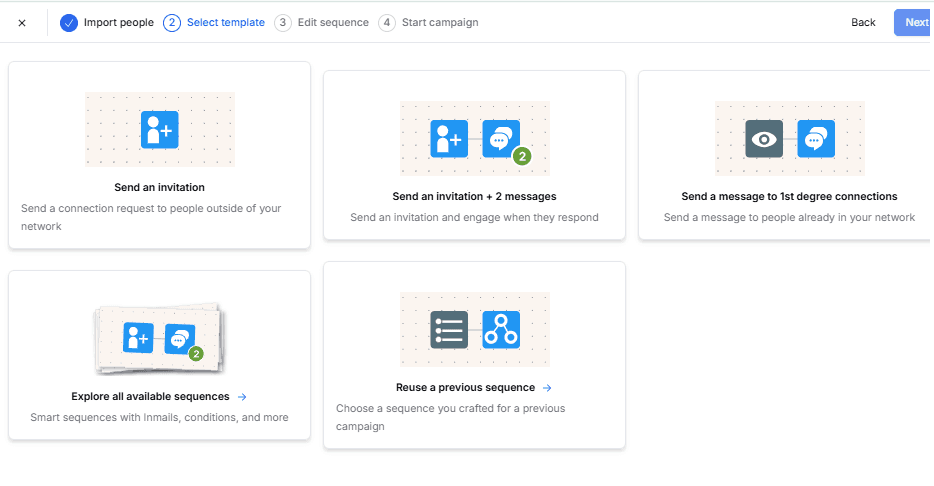Click the add-person icon in invitation + 2 messages card
934x486 pixels.
point(449,139)
